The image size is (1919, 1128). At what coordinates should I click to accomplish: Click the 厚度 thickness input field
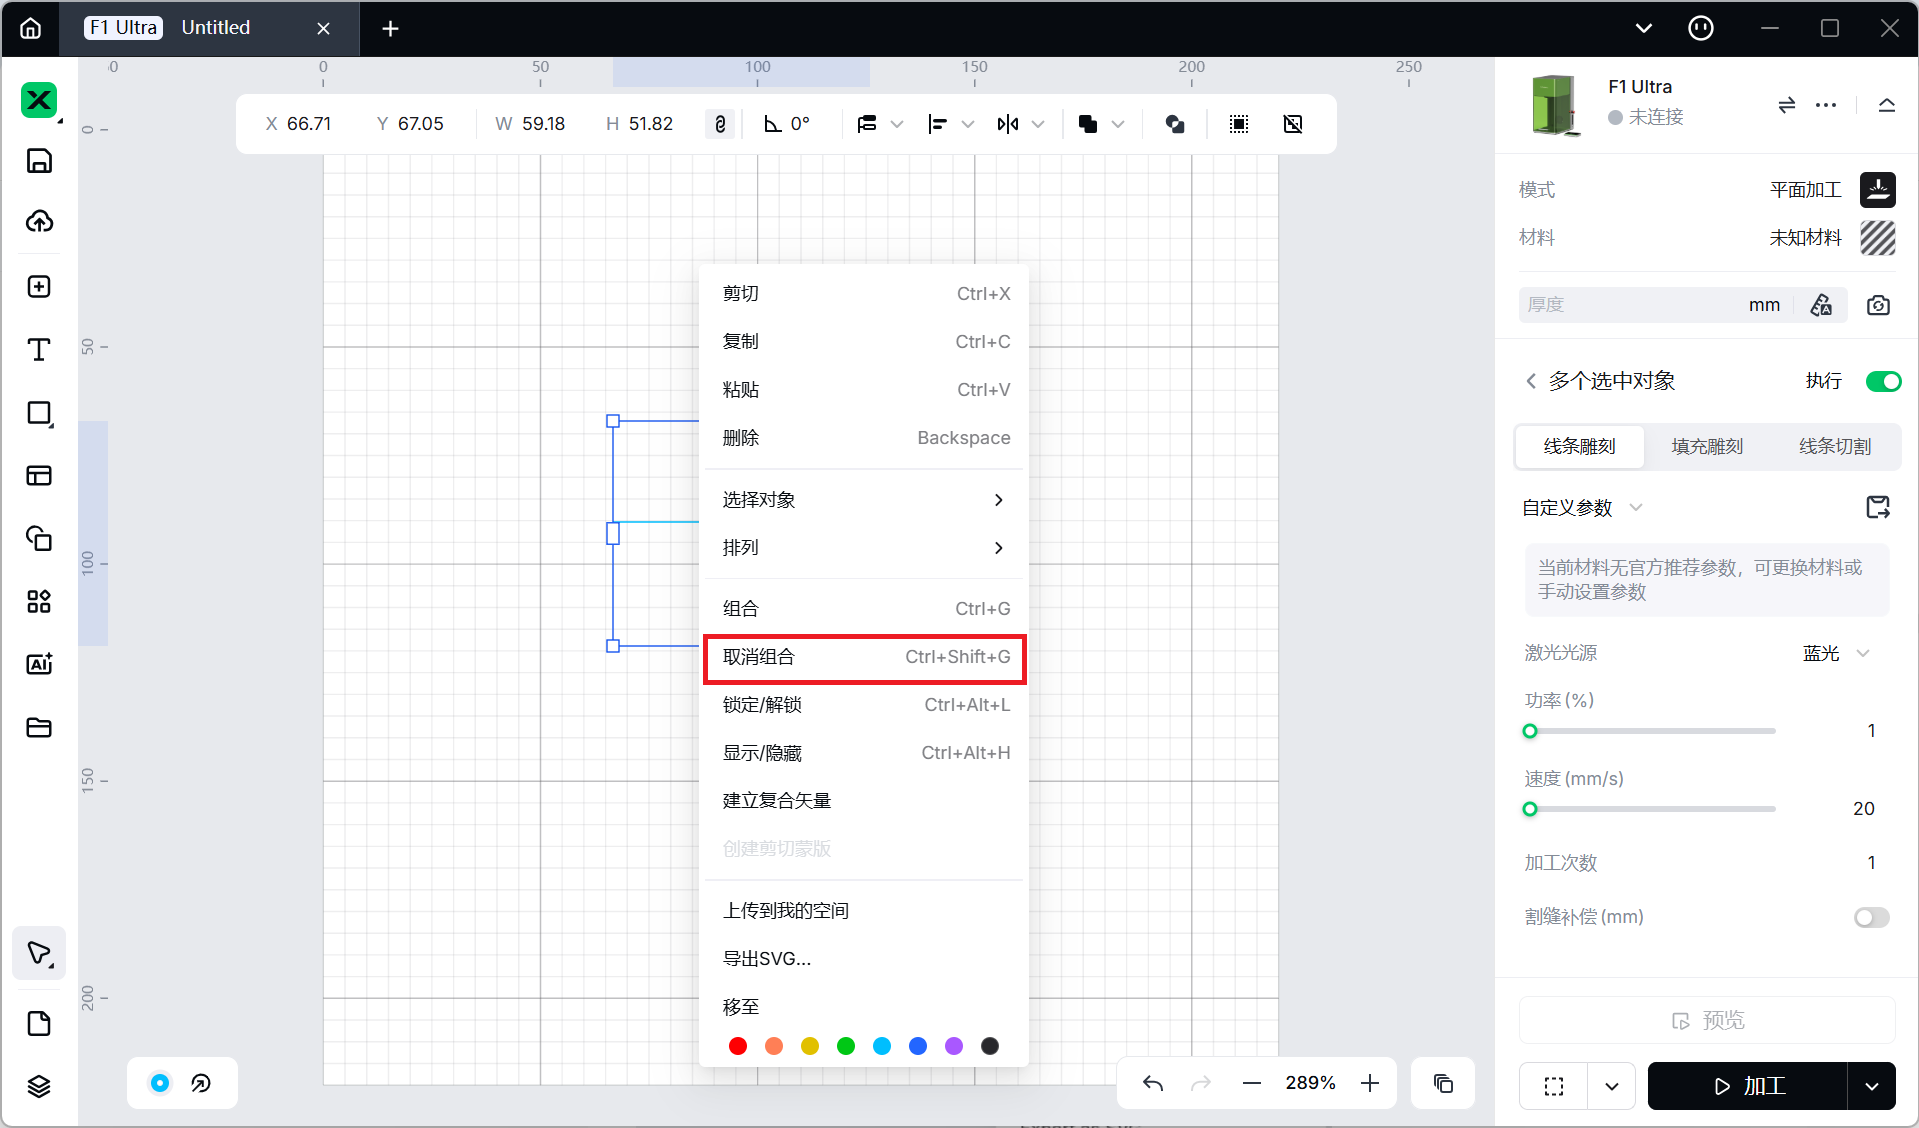[1630, 305]
